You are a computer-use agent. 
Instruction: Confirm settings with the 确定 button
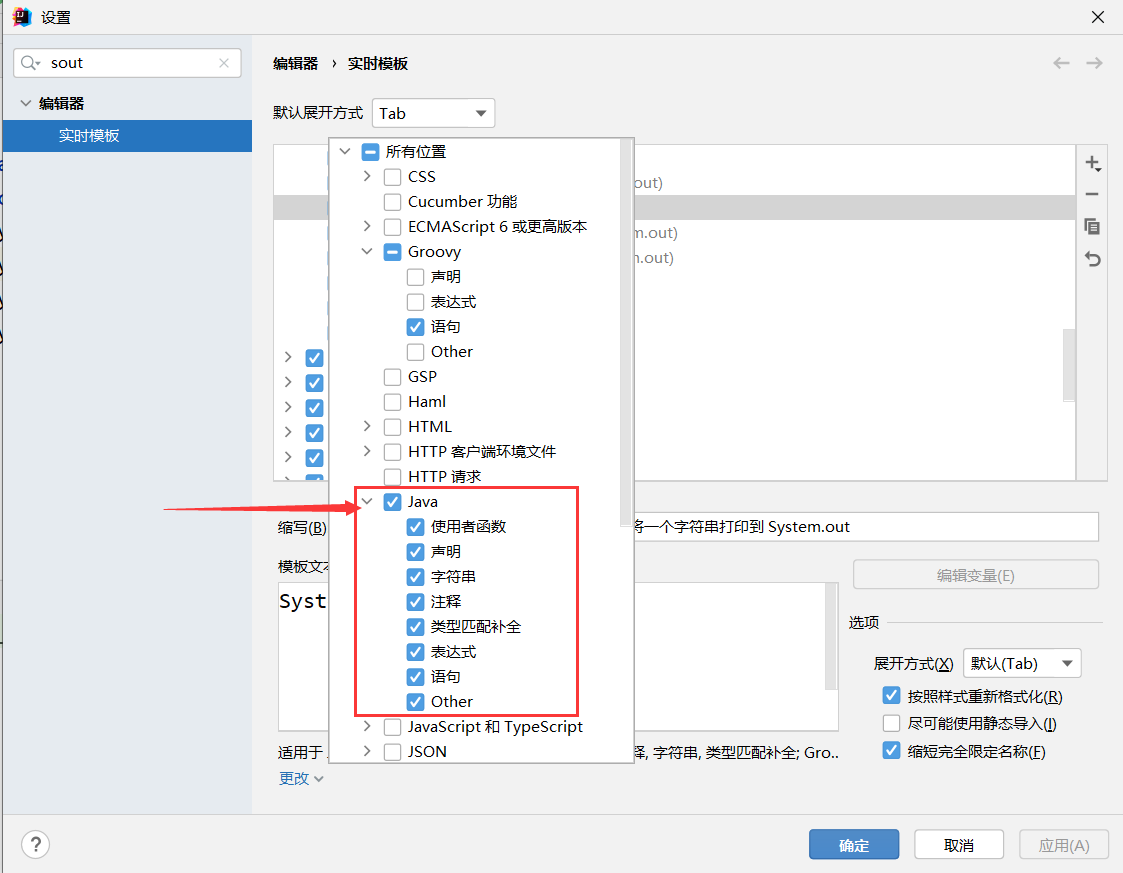(854, 844)
